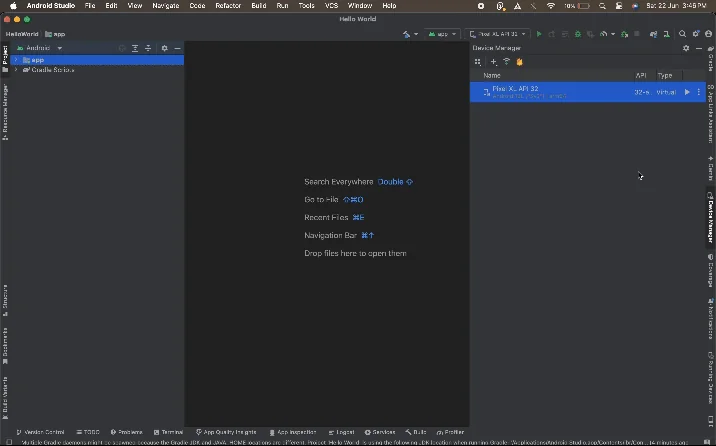Click Collapse All in Project panel
The height and width of the screenshot is (446, 716).
(148, 48)
